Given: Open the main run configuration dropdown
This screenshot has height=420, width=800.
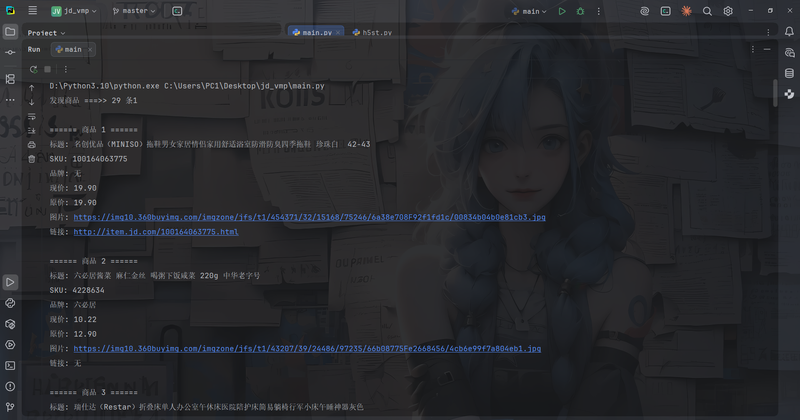Looking at the screenshot, I should coord(530,11).
